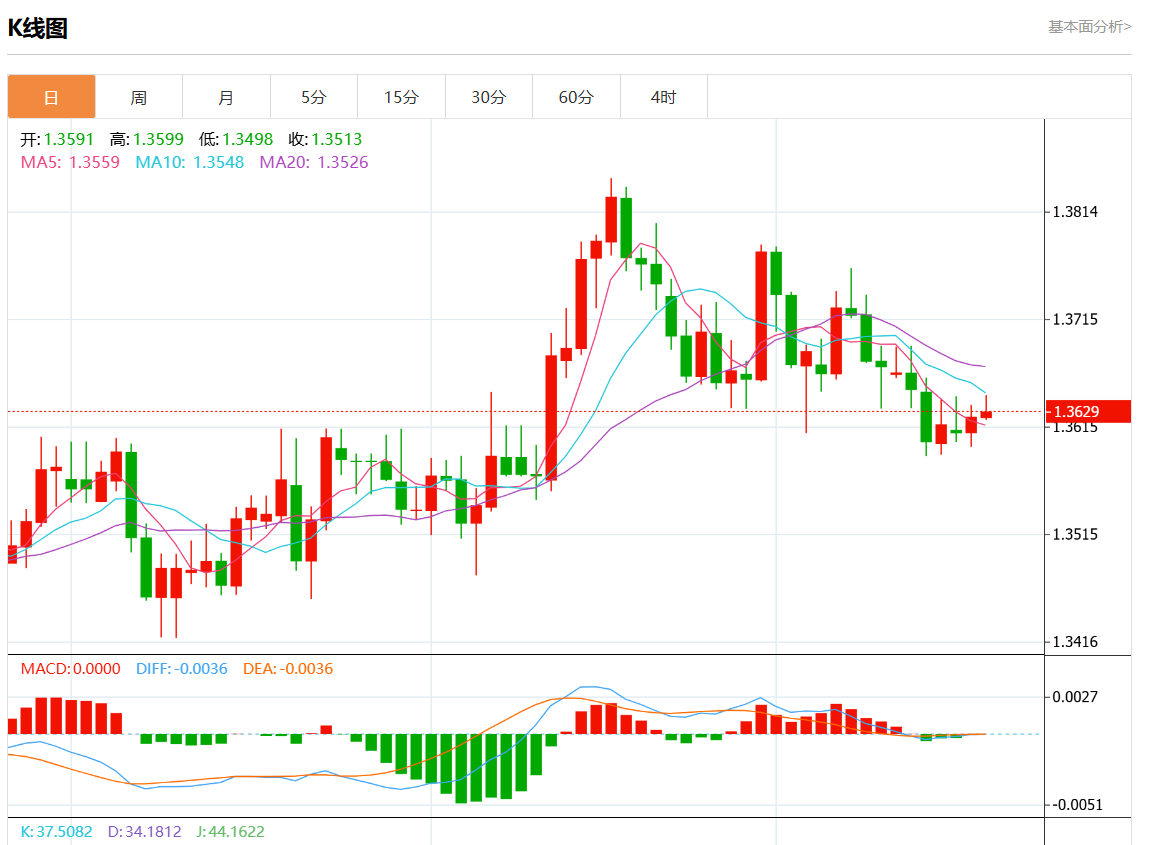Click the 0.0027 MACD axis label
The image size is (1161, 845).
[1075, 697]
